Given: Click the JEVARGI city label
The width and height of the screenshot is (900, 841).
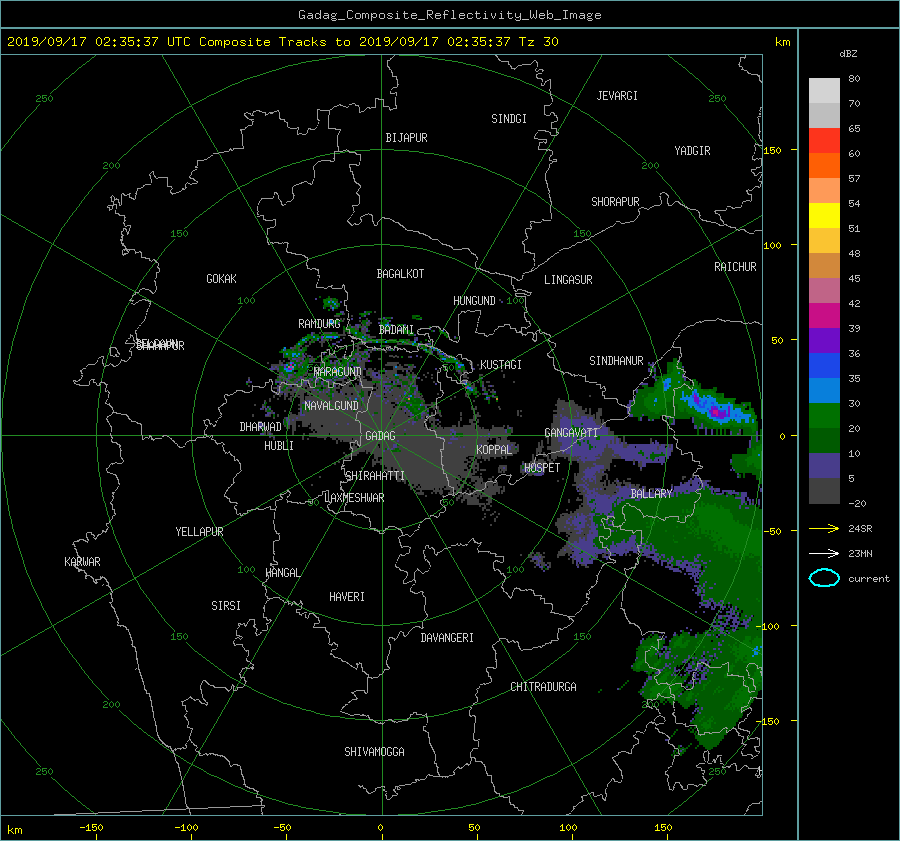Looking at the screenshot, I should click(x=617, y=96).
